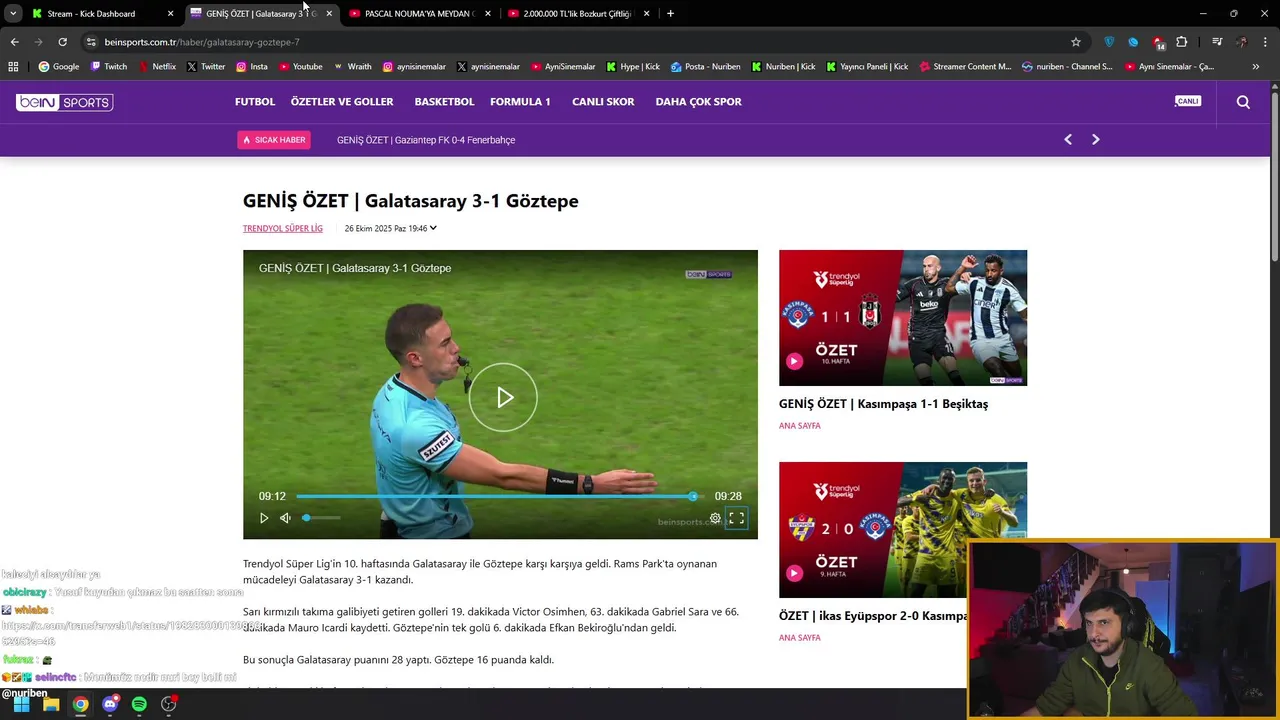Open the Netflix bookmark
The image size is (1280, 720).
coord(157,67)
